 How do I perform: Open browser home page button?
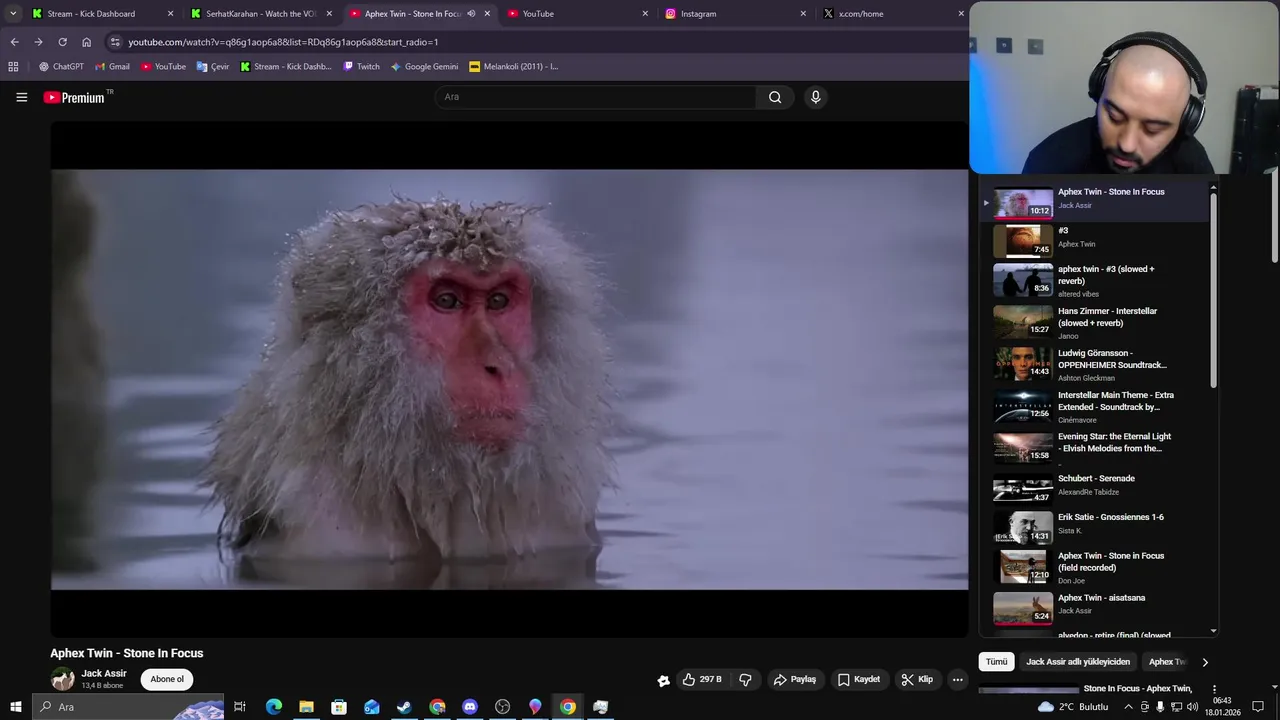click(86, 42)
